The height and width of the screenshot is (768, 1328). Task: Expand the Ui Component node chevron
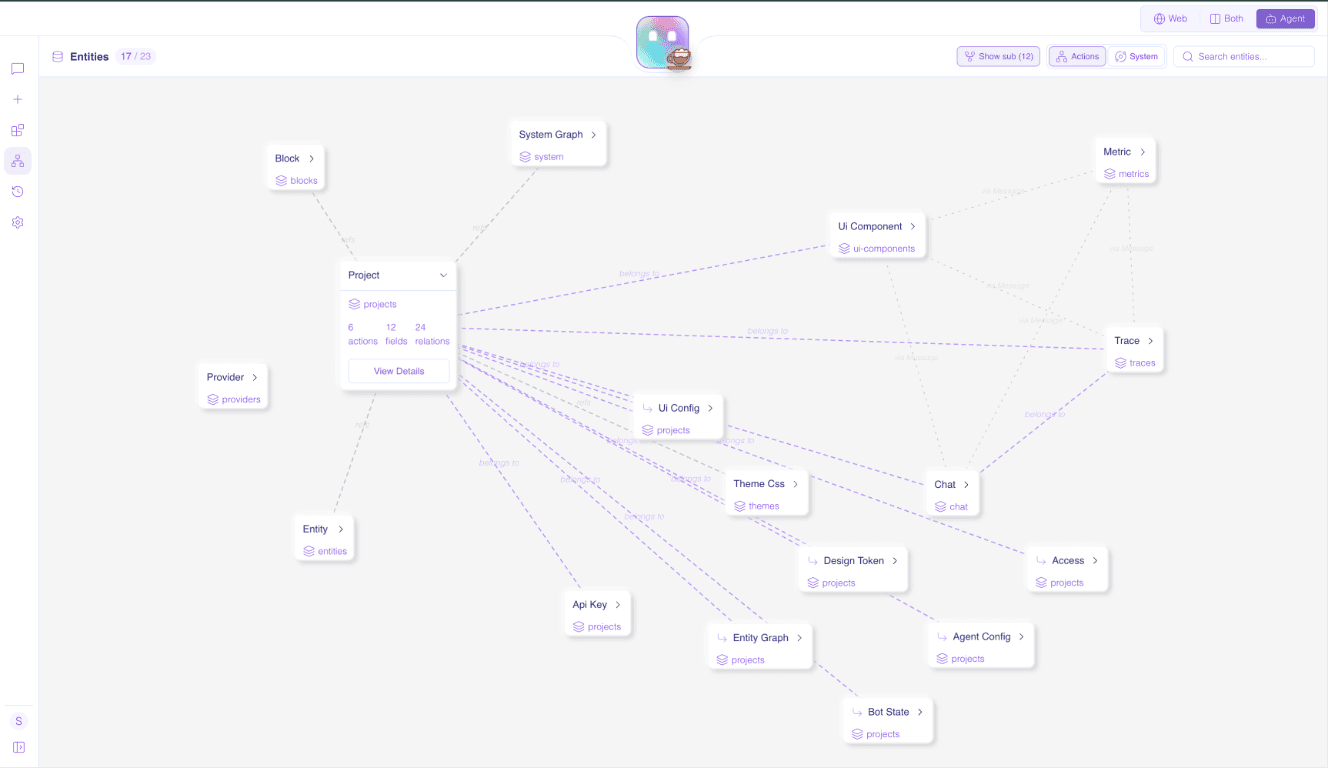913,227
